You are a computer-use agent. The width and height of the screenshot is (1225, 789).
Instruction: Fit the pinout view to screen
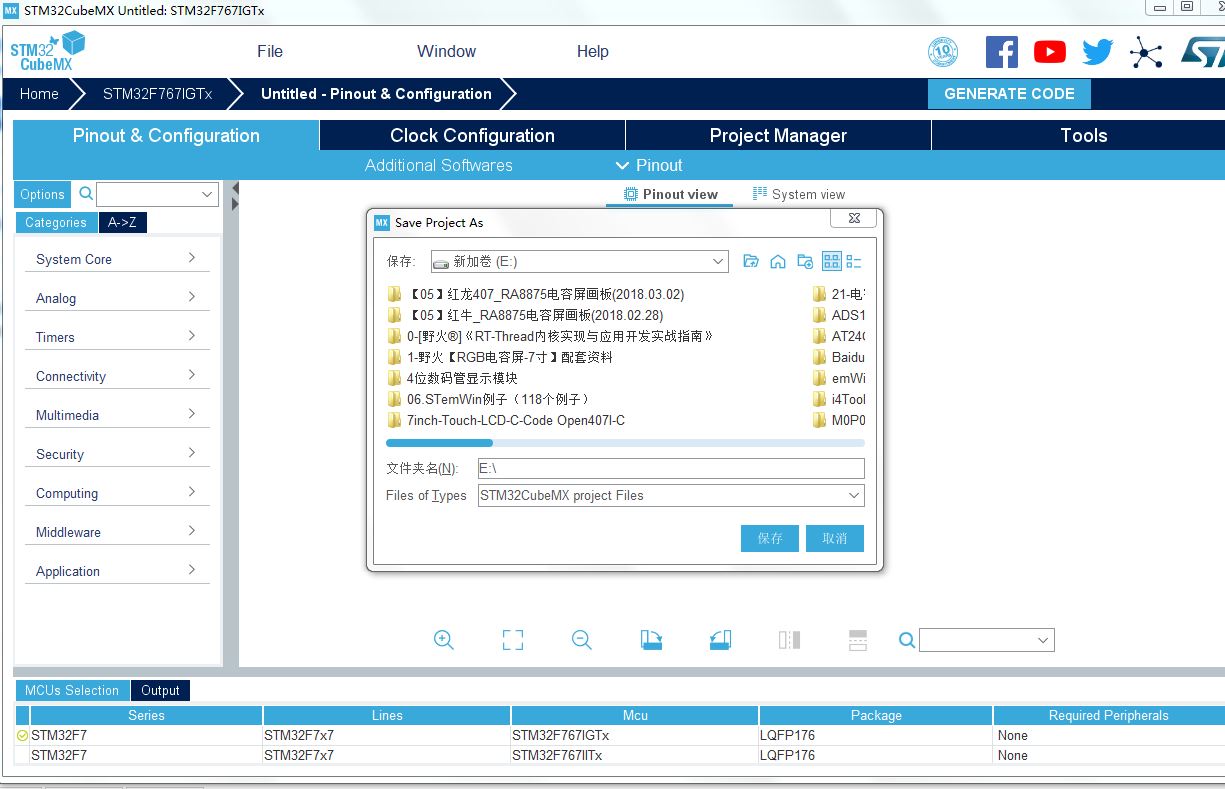[513, 640]
